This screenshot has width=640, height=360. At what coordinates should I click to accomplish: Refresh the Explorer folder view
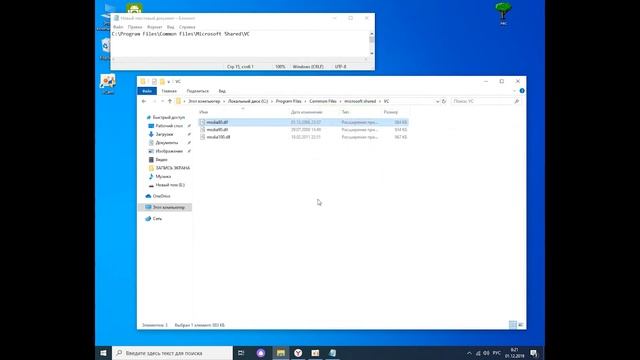tap(444, 101)
